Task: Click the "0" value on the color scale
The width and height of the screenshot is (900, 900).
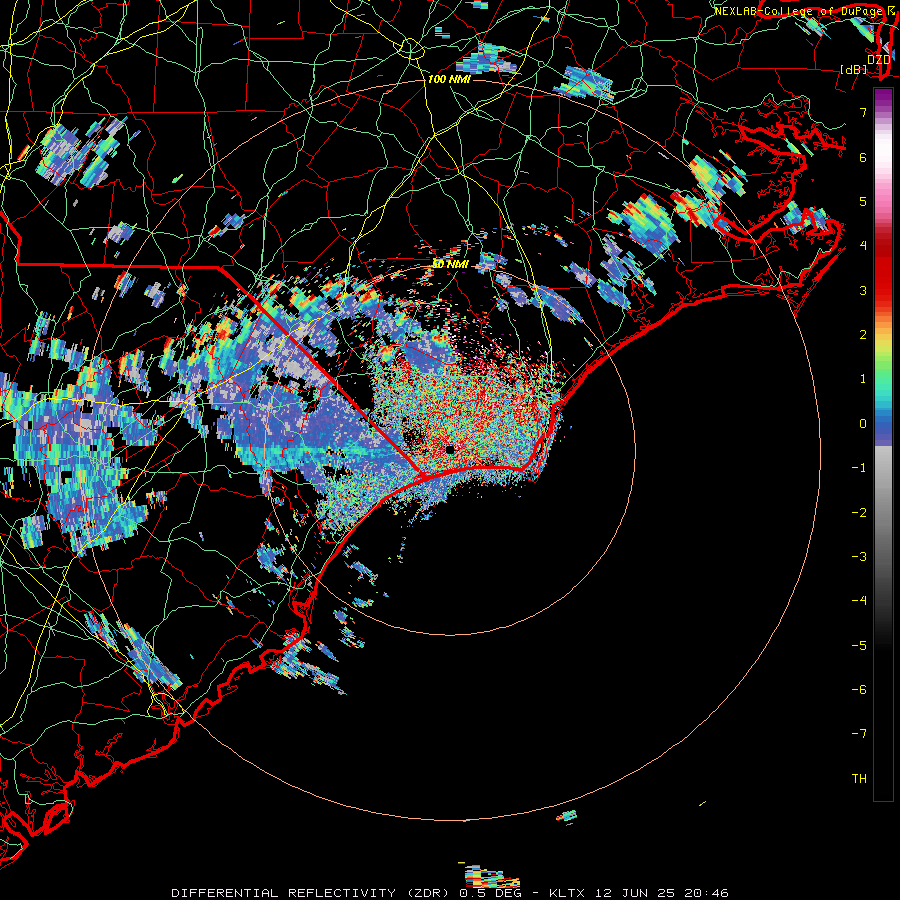Action: [x=863, y=424]
